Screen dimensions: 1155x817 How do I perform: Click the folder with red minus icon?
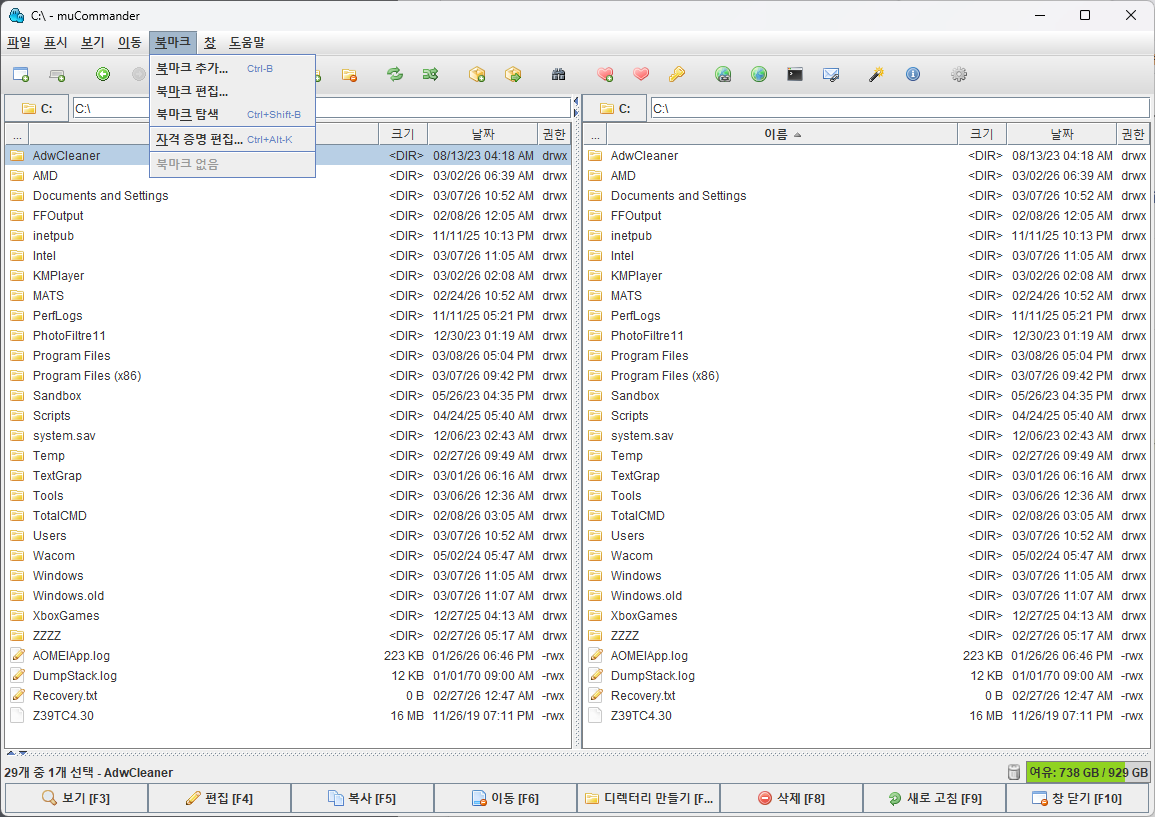point(349,74)
